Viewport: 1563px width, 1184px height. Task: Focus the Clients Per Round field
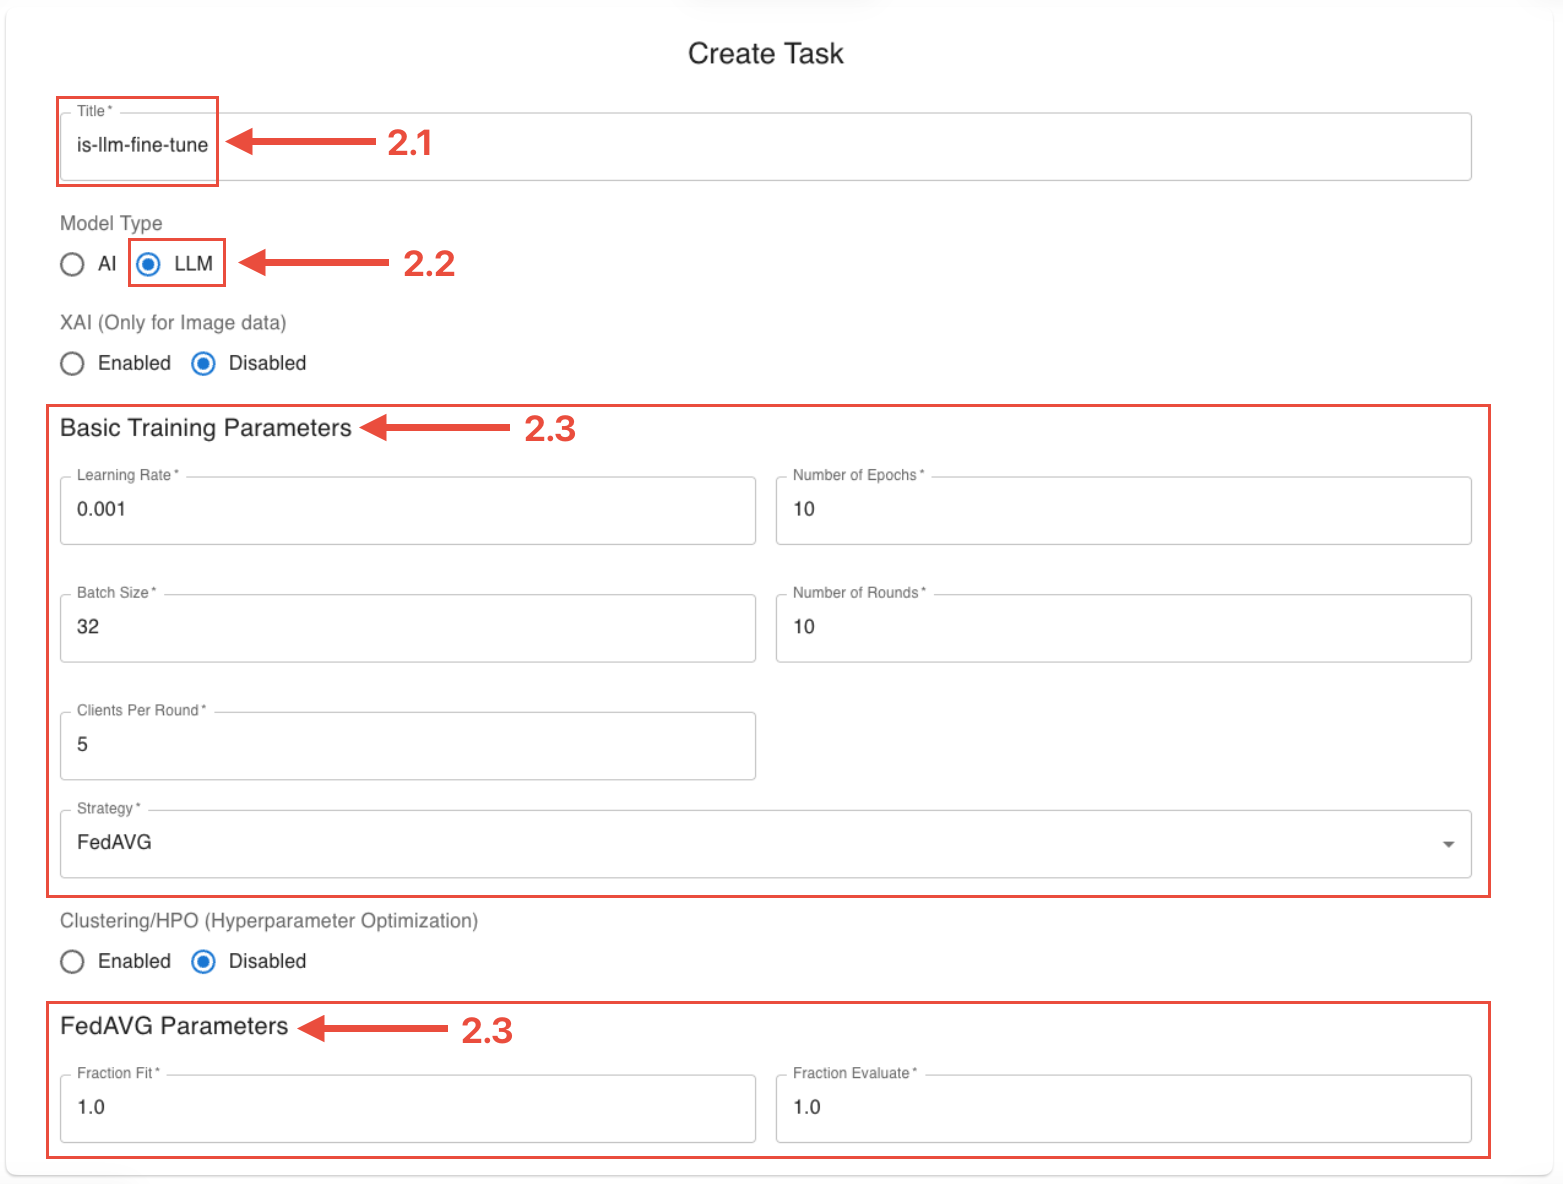point(407,745)
